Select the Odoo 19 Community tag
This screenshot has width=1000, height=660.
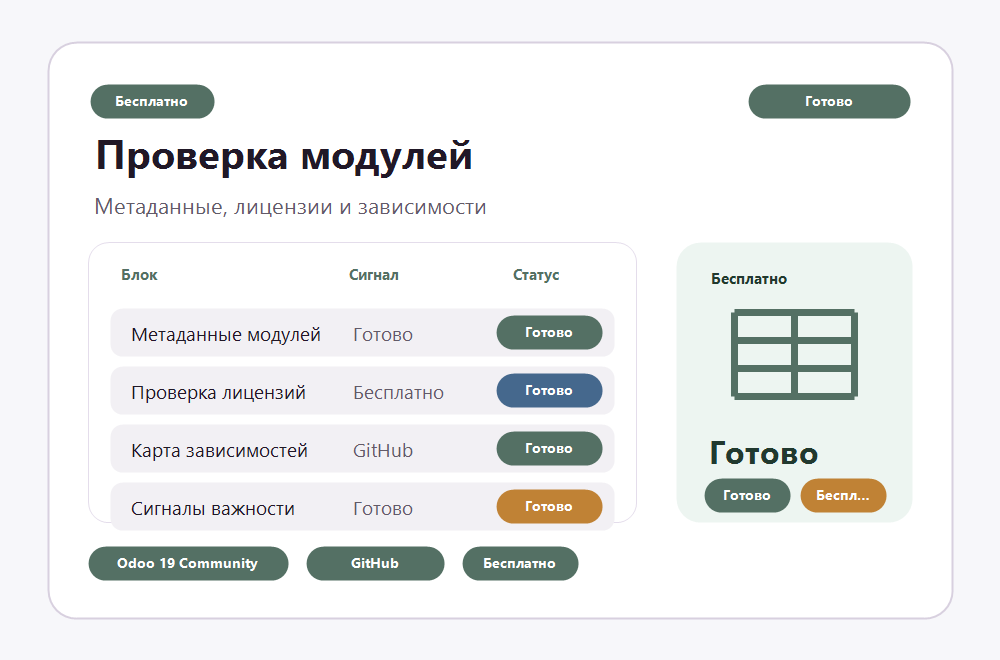(188, 563)
